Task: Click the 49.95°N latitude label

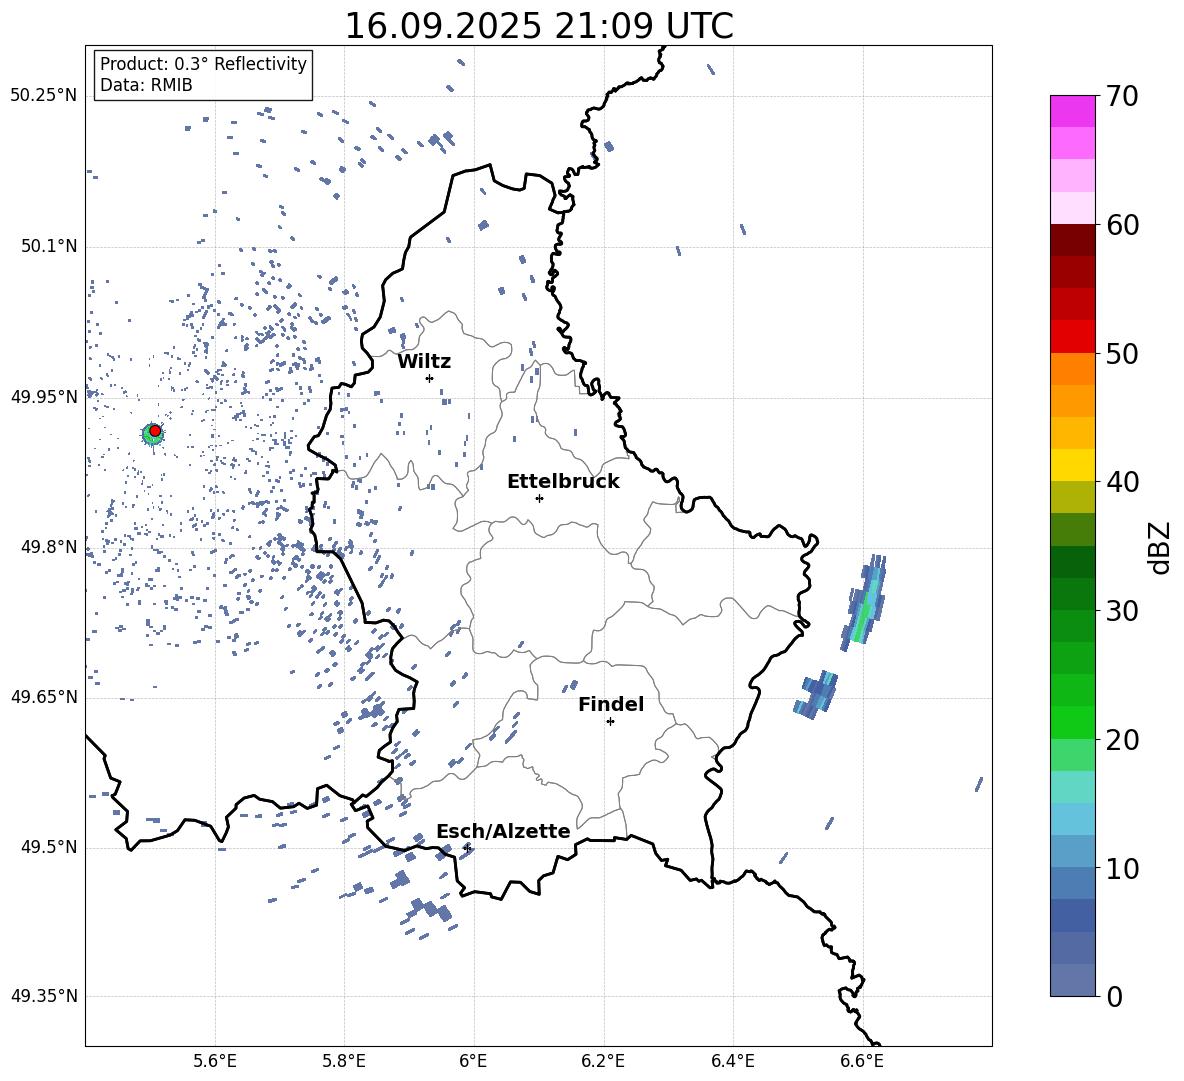Action: click(x=44, y=398)
